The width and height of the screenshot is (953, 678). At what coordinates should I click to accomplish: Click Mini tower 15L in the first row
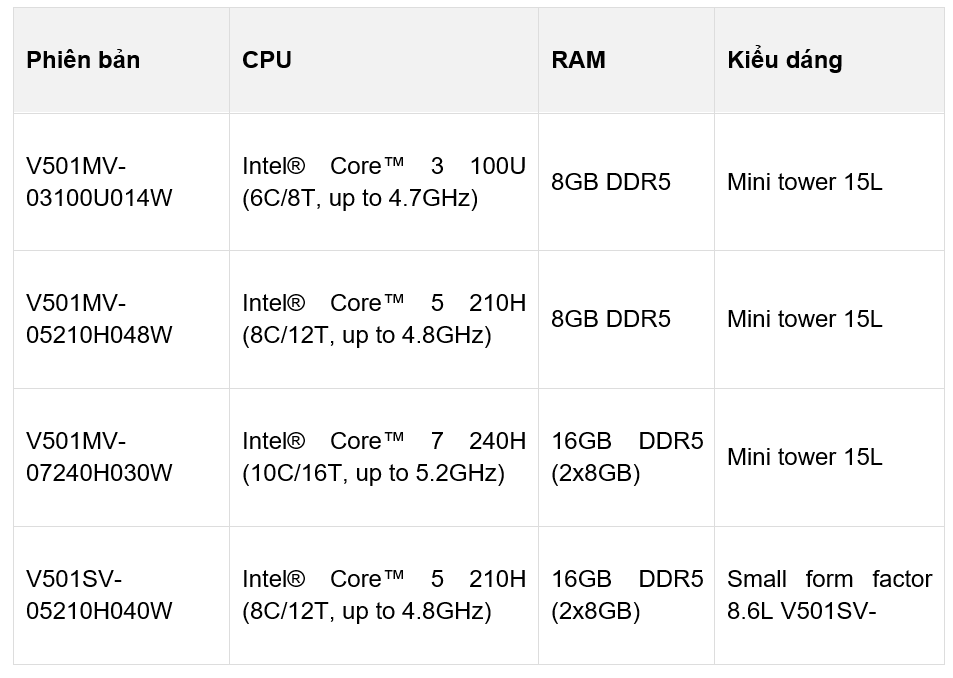804,182
